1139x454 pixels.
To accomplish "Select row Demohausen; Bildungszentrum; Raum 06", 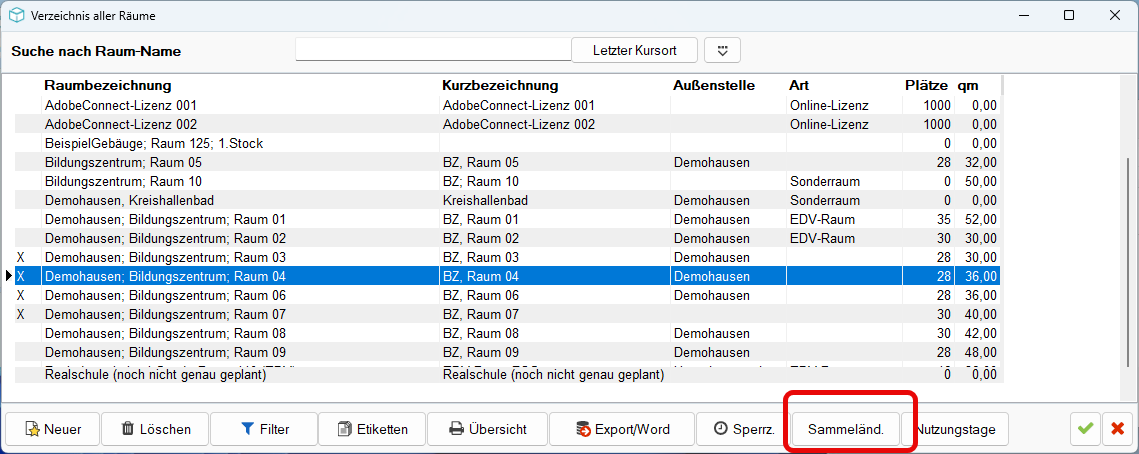I will tap(508, 295).
